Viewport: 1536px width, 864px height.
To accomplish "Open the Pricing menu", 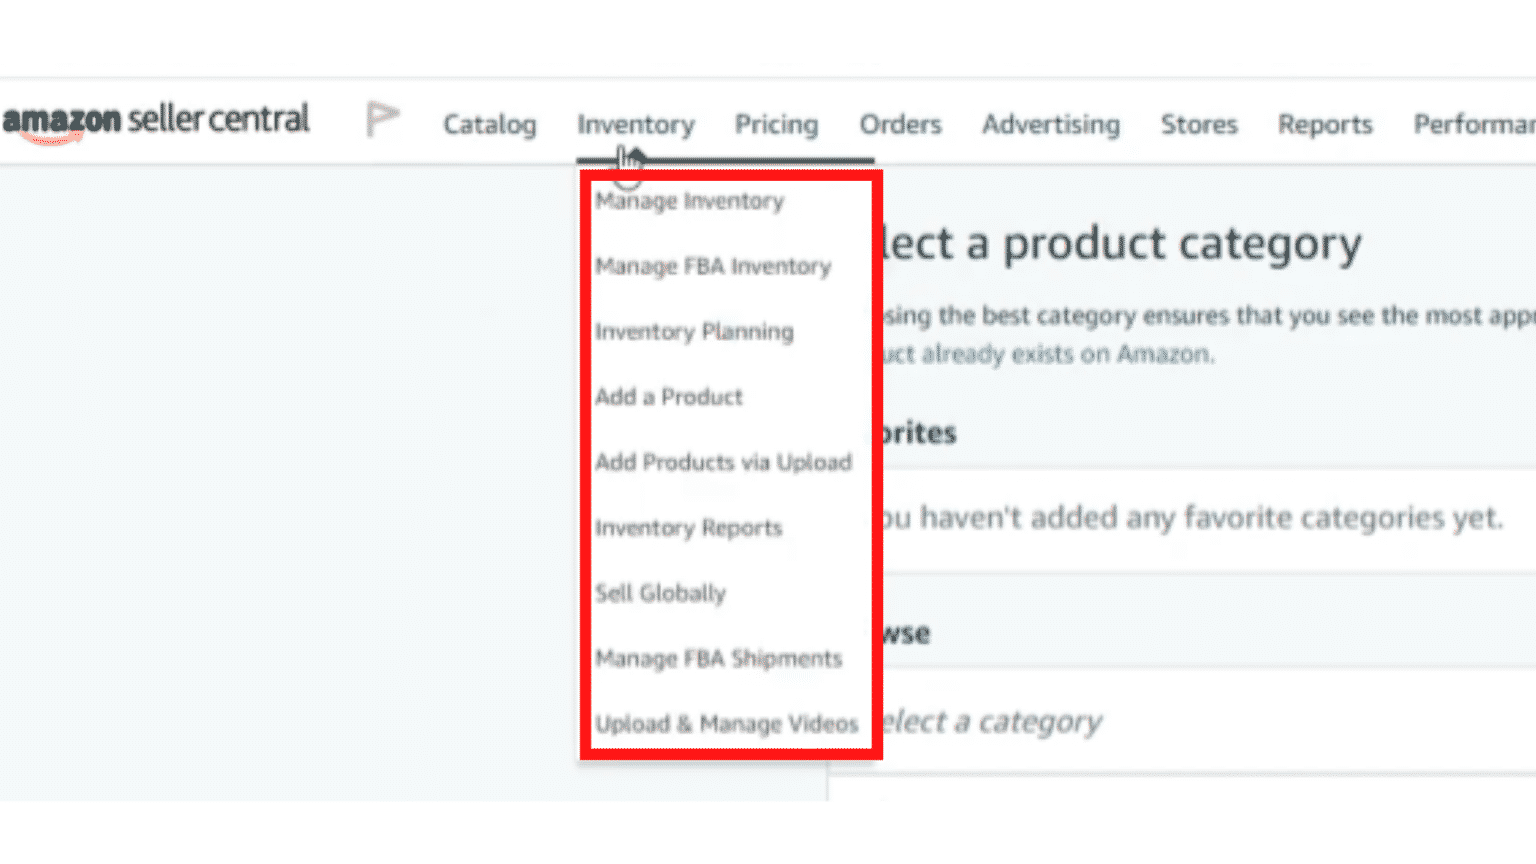I will point(777,124).
